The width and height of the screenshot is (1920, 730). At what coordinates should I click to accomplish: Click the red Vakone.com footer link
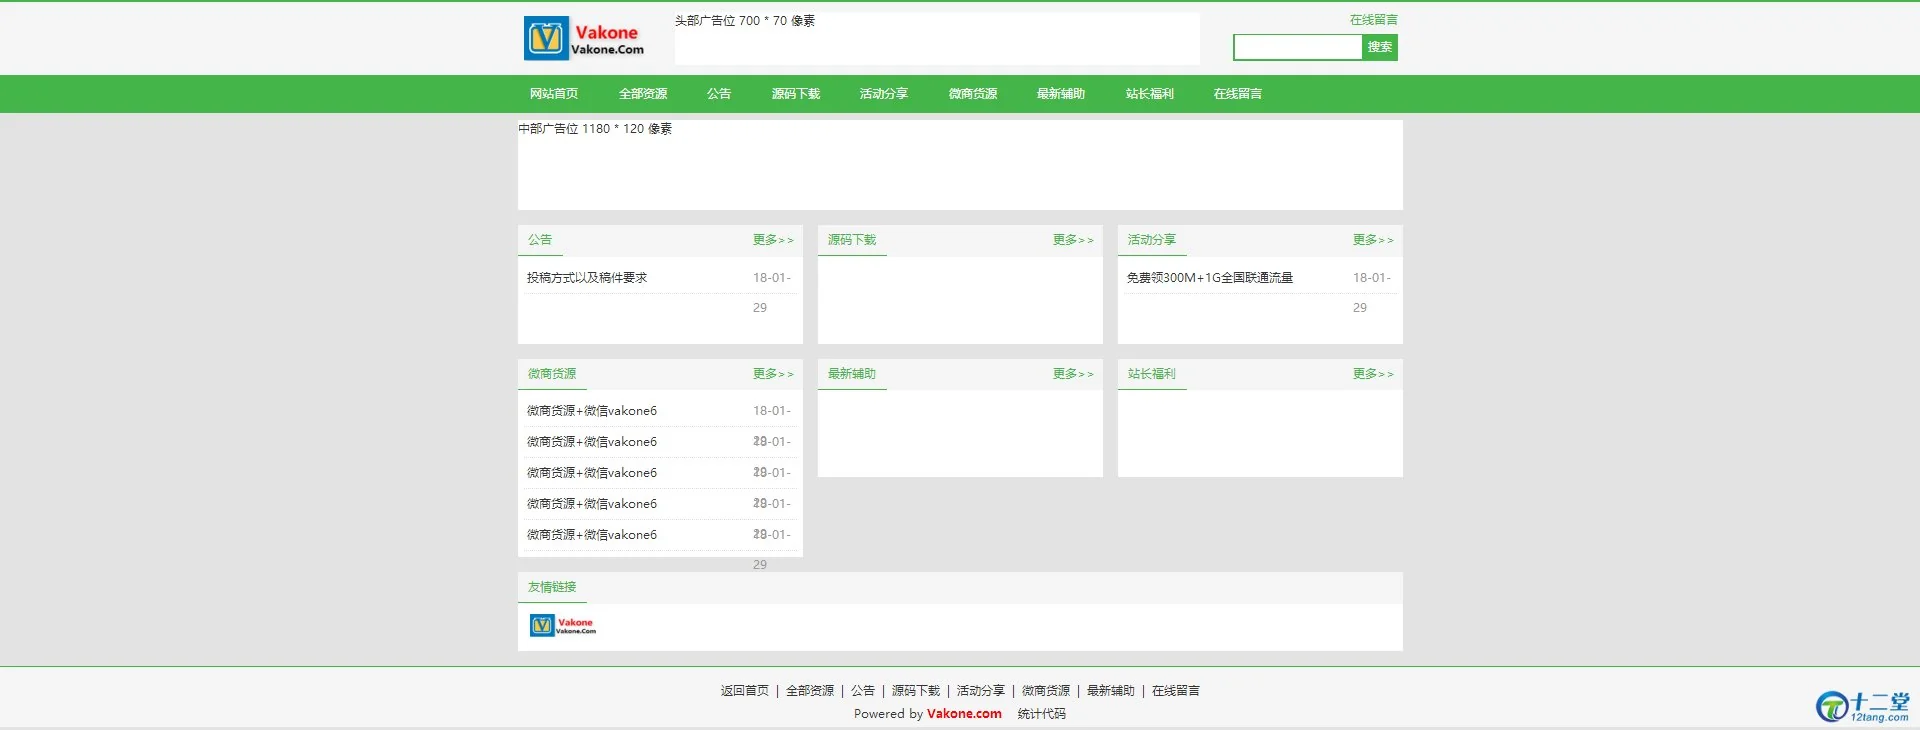(963, 714)
